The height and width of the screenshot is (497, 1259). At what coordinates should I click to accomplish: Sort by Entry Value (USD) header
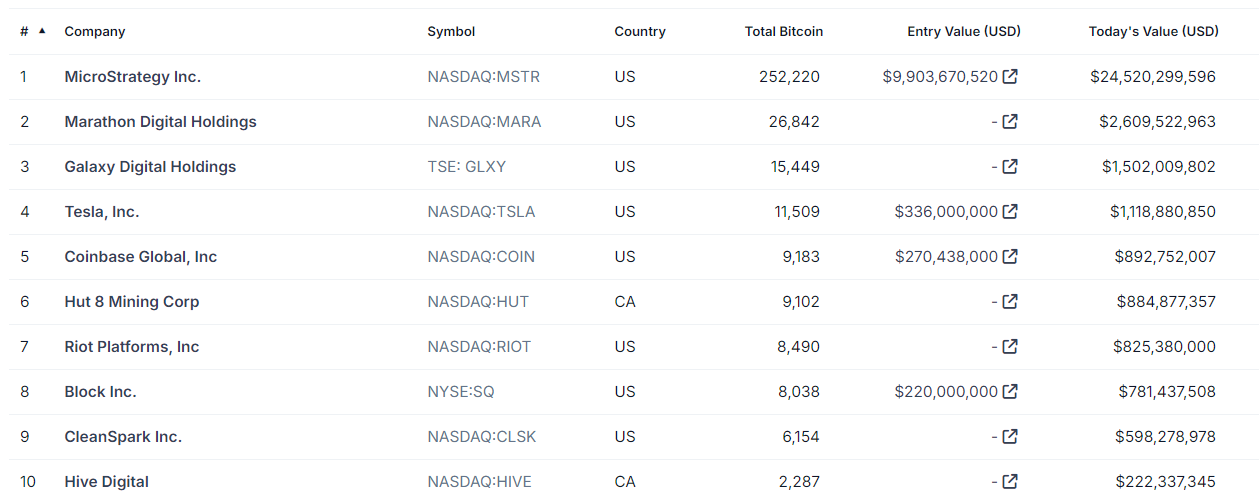point(964,32)
